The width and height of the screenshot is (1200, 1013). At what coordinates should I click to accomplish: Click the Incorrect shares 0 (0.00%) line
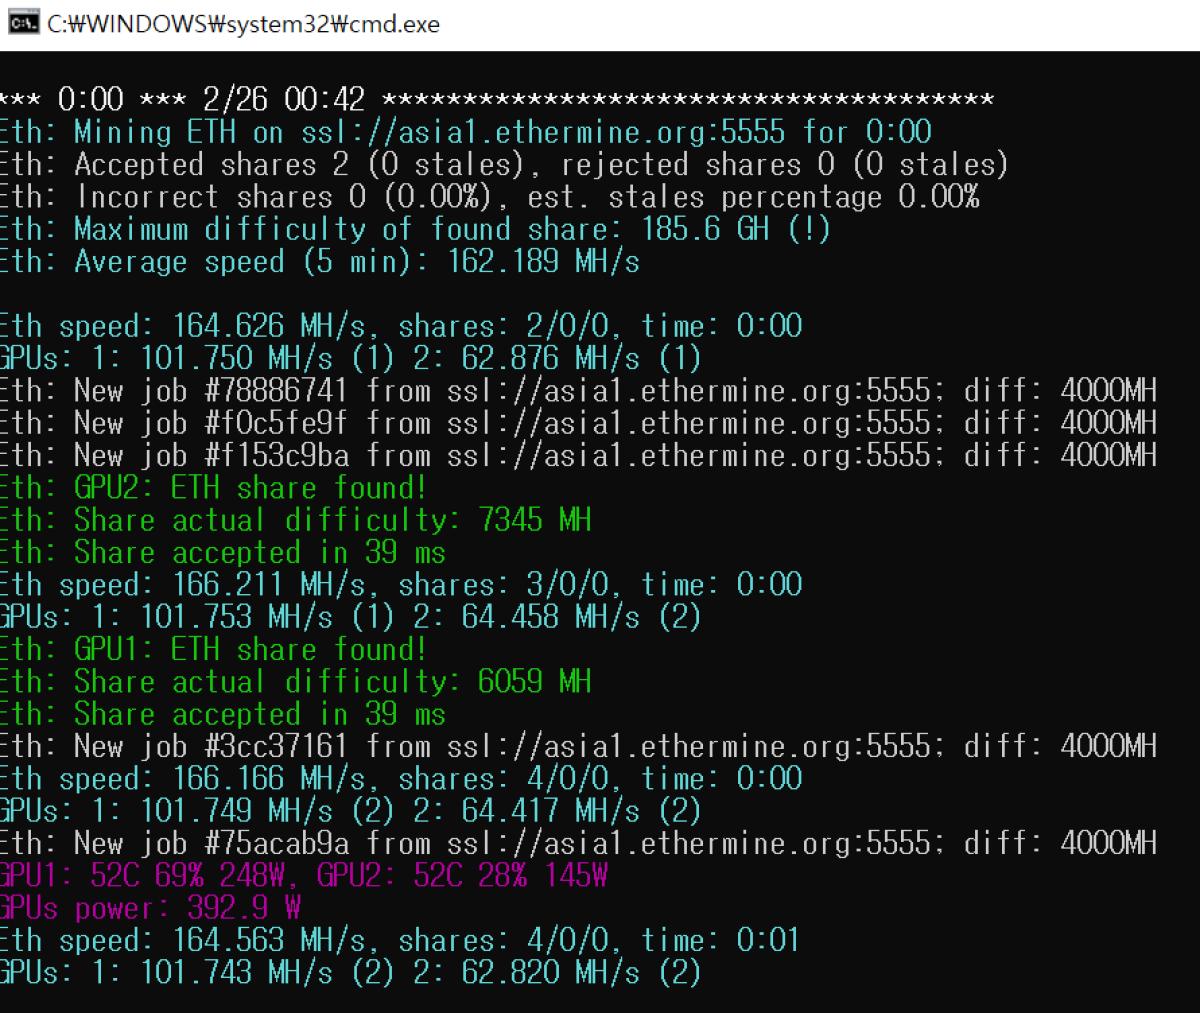coord(489,197)
